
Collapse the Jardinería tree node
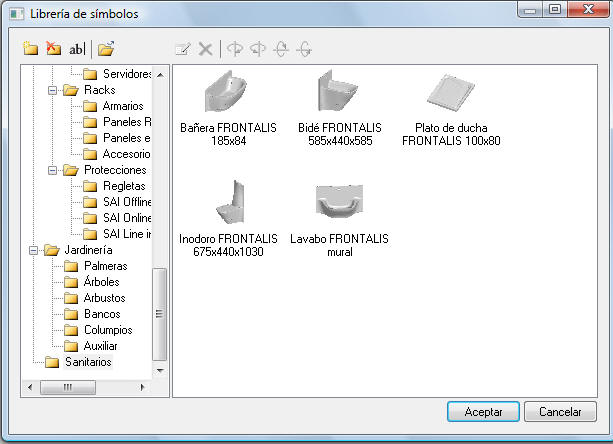point(34,251)
